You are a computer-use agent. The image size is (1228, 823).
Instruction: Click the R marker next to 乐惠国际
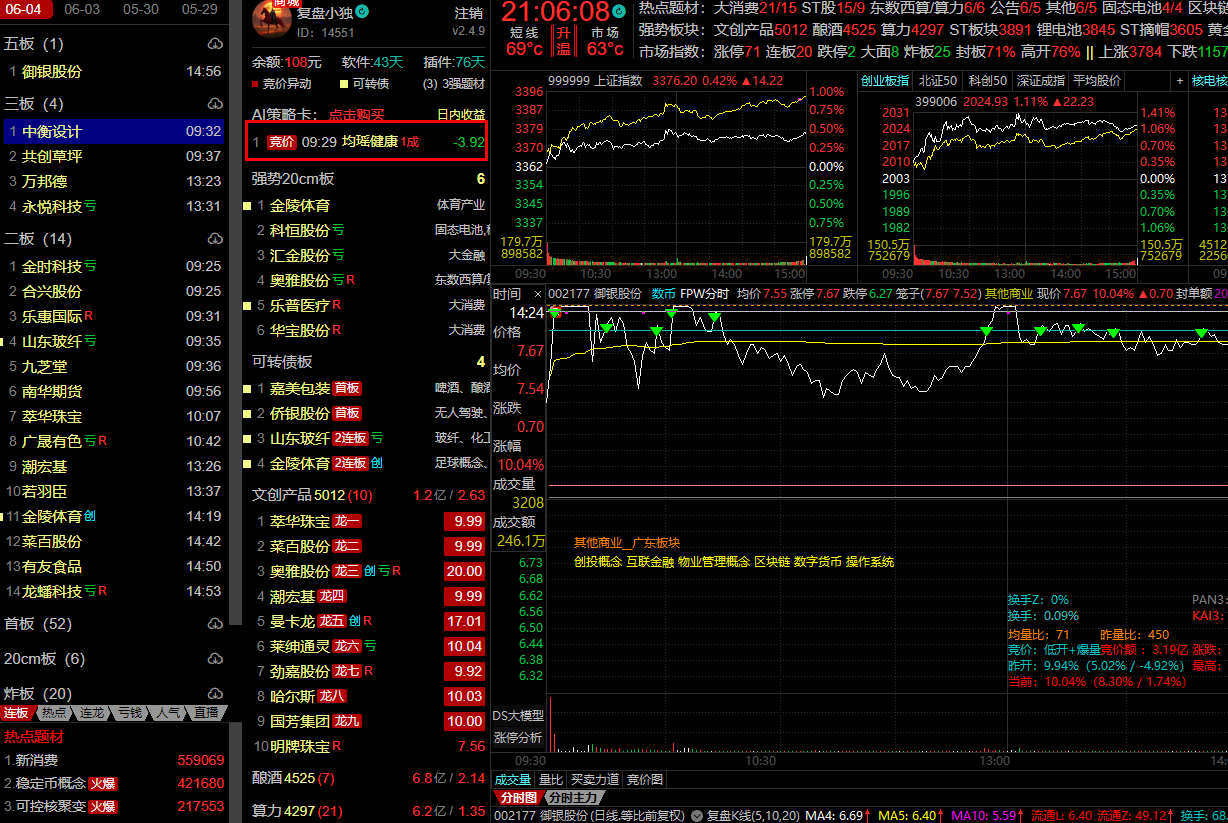(89, 316)
